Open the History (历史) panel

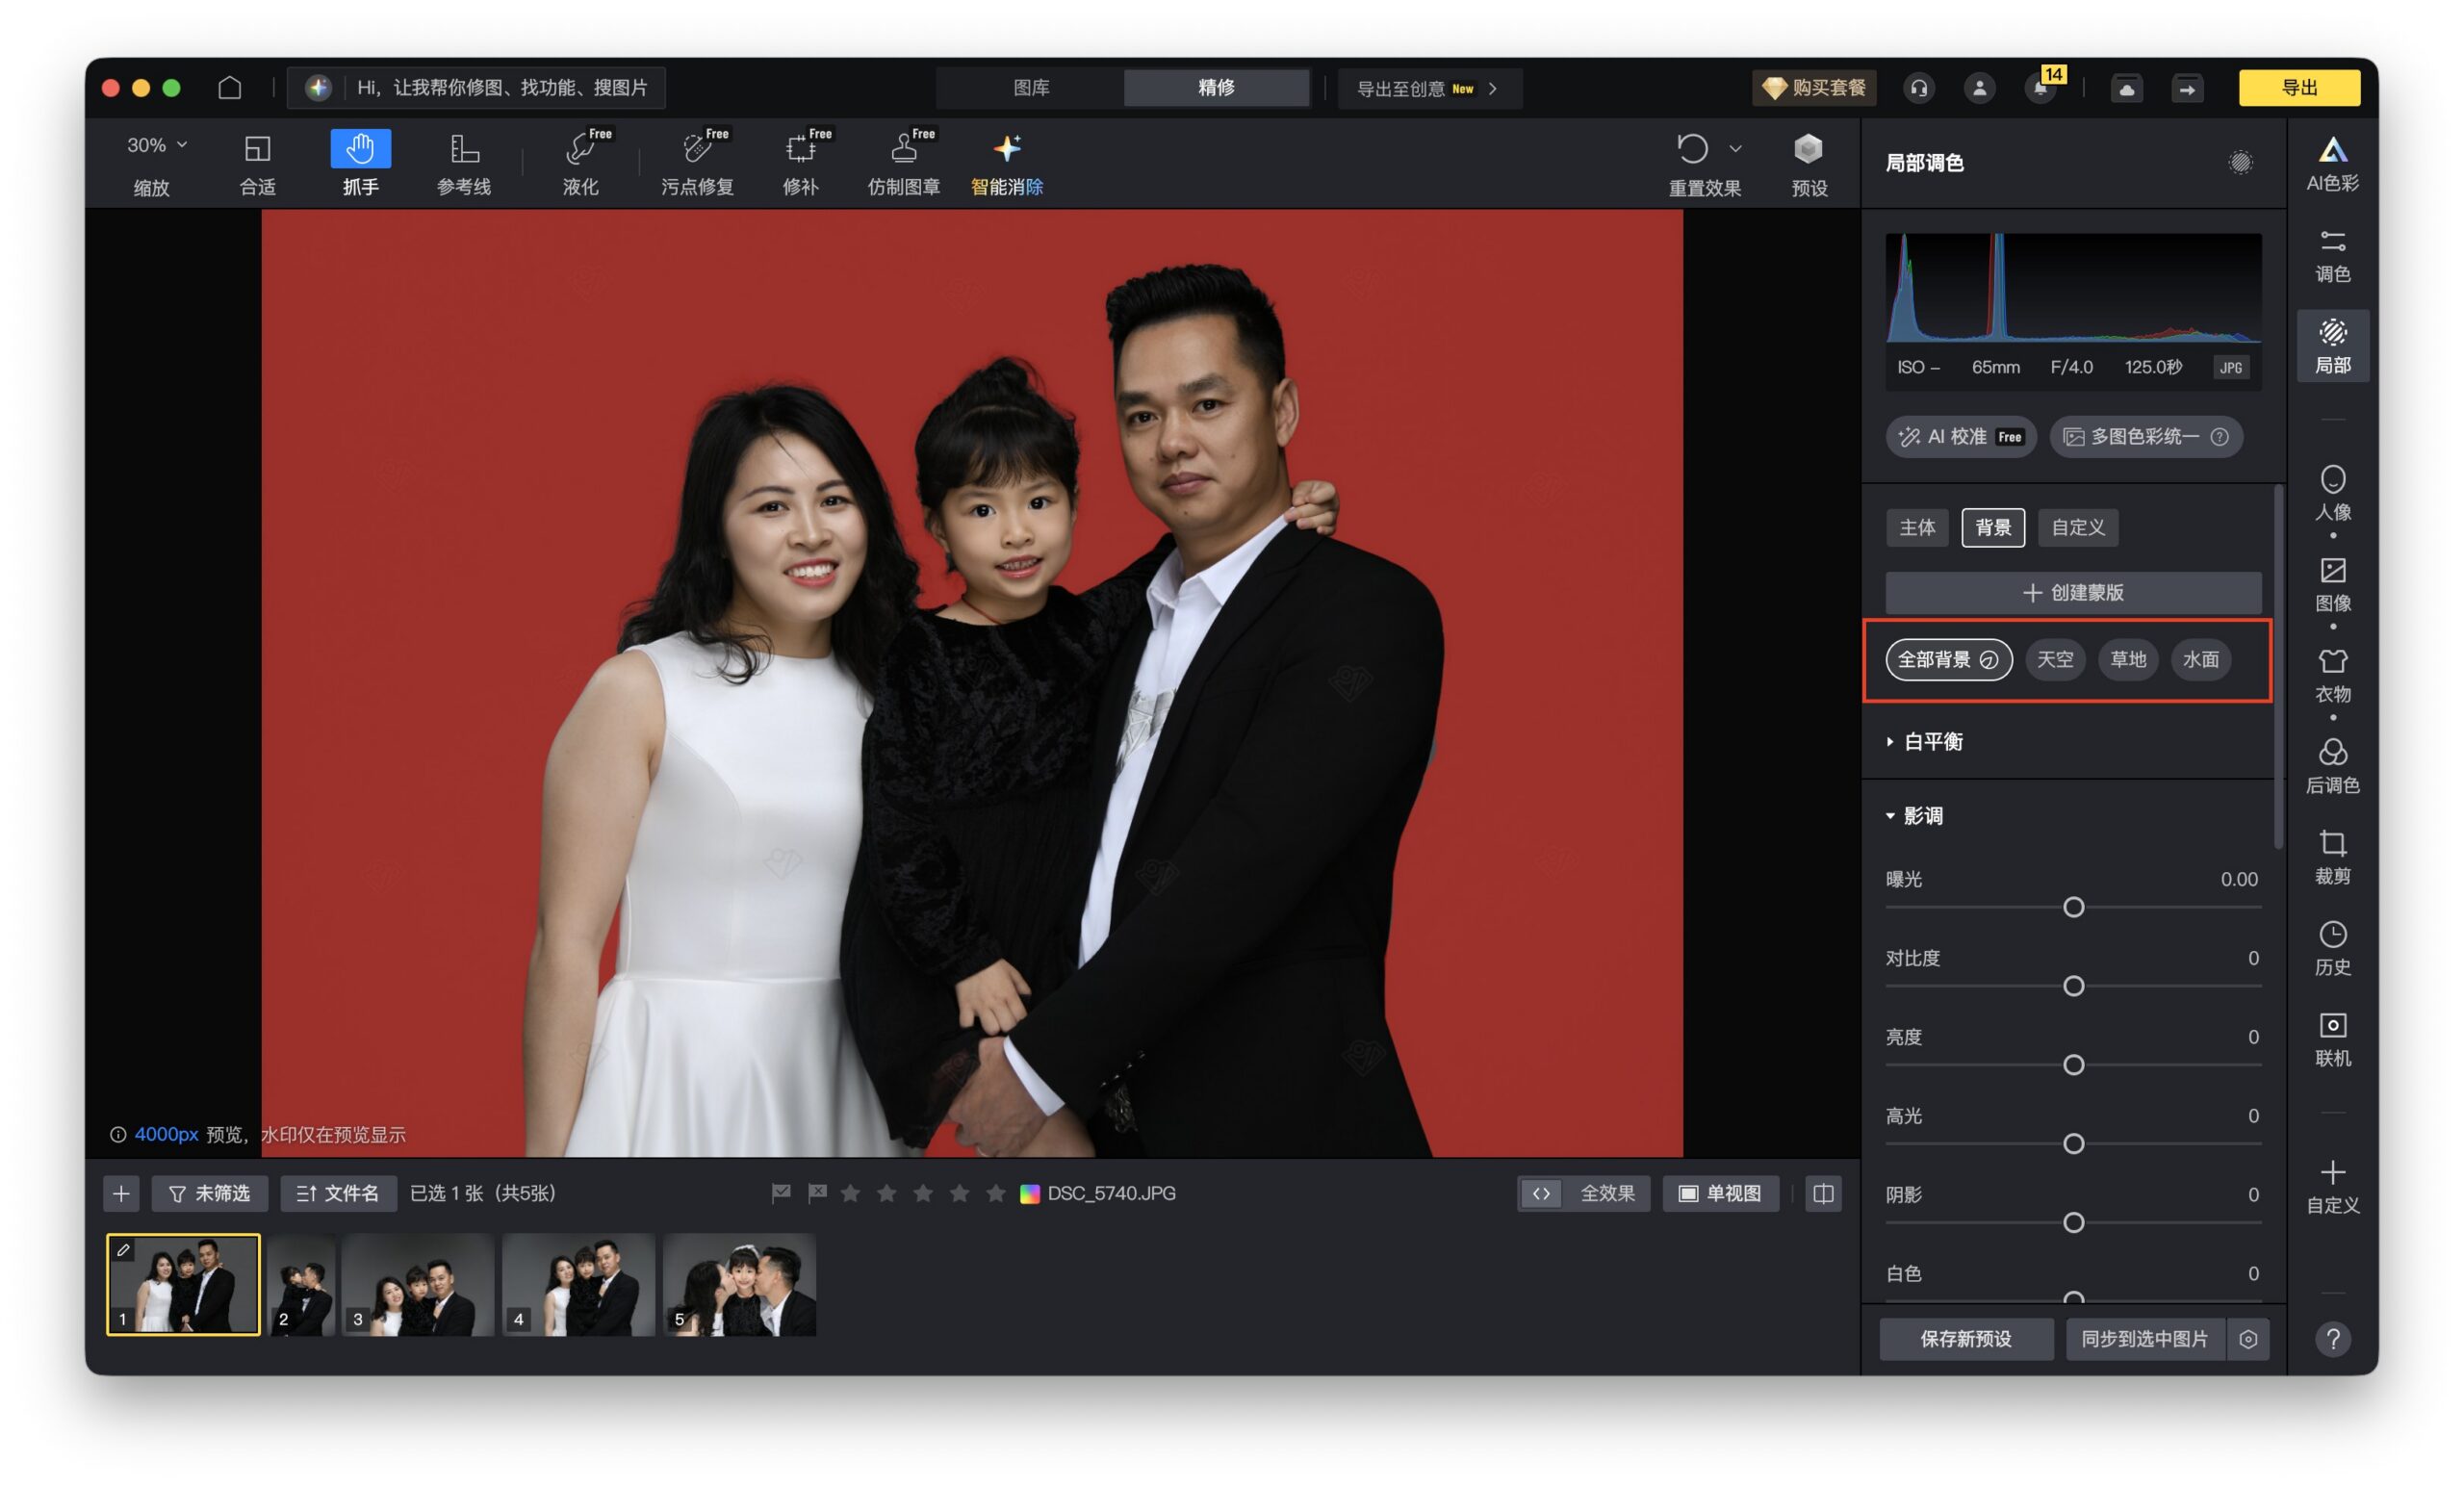click(x=2332, y=947)
